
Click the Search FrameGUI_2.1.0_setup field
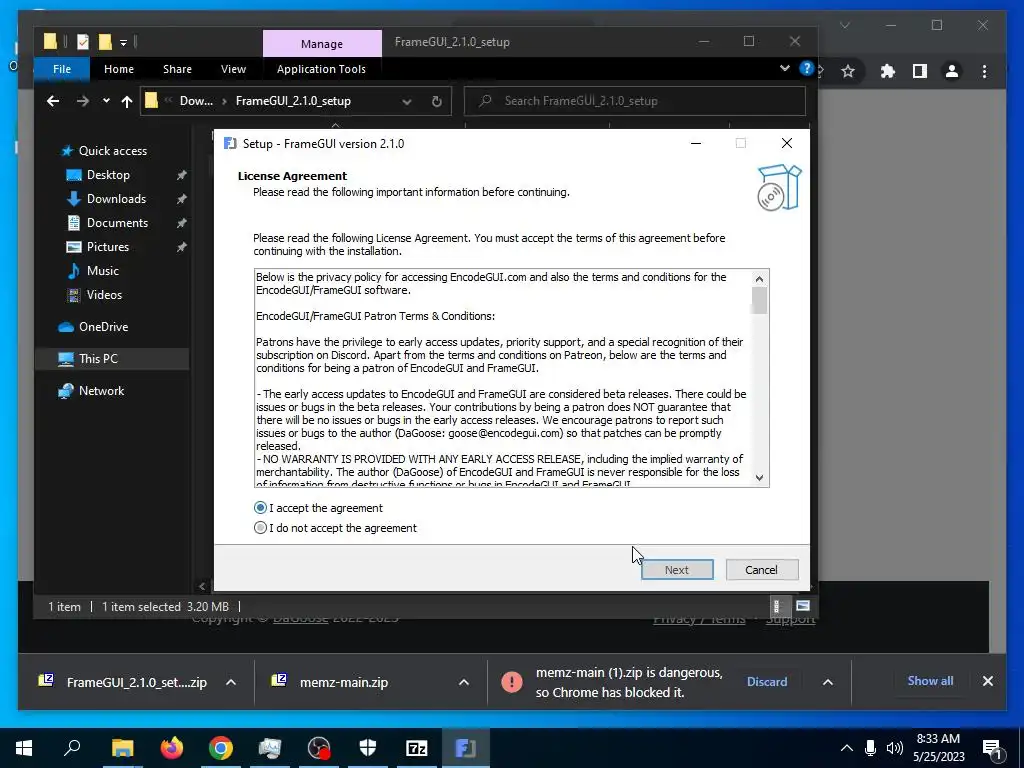(635, 101)
